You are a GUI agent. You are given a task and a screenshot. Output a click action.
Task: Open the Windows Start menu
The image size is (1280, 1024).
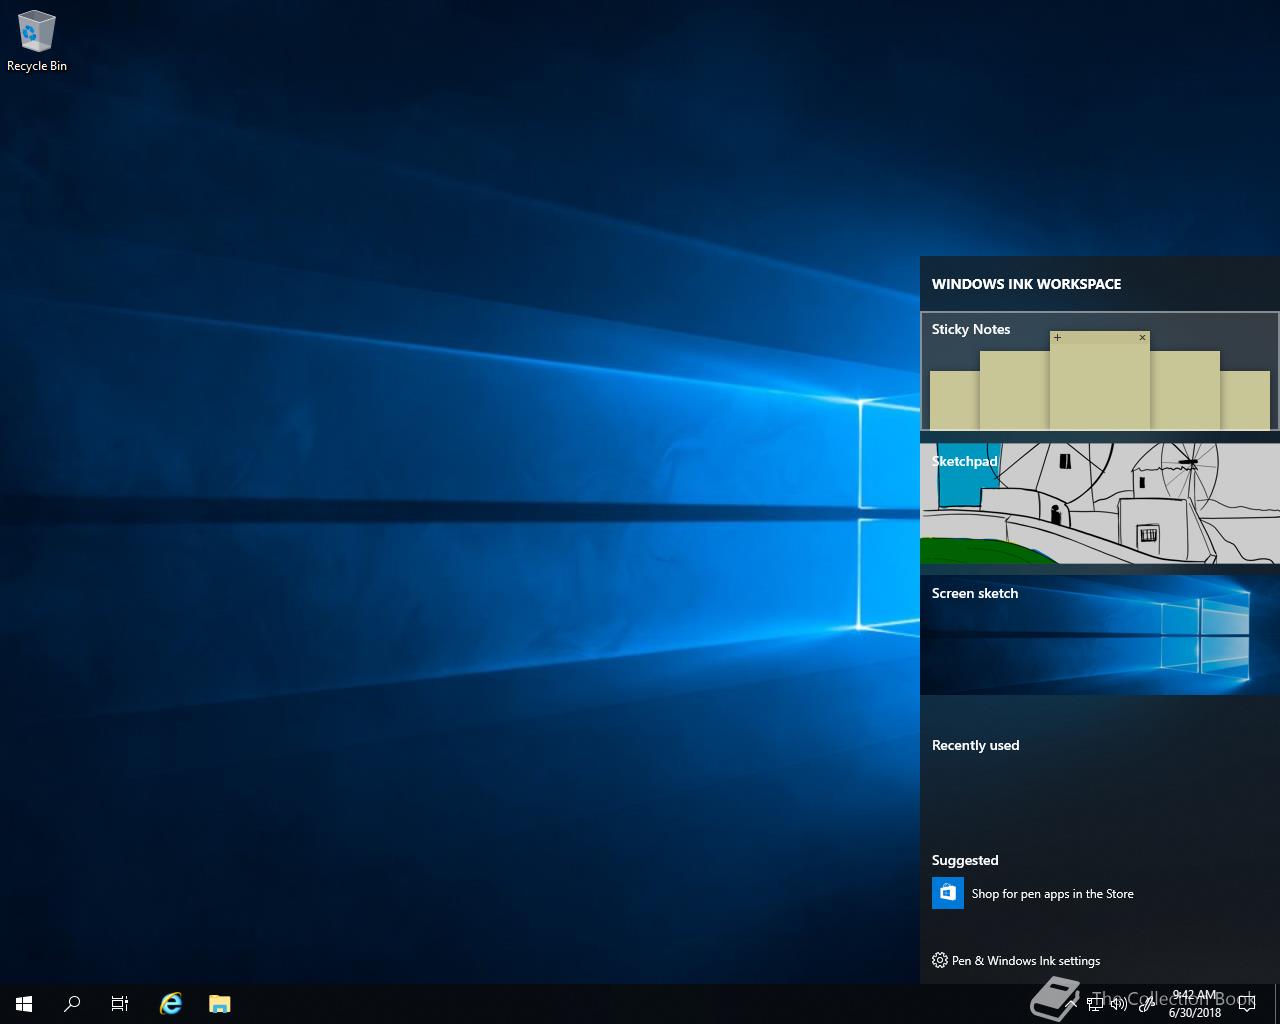[24, 1004]
